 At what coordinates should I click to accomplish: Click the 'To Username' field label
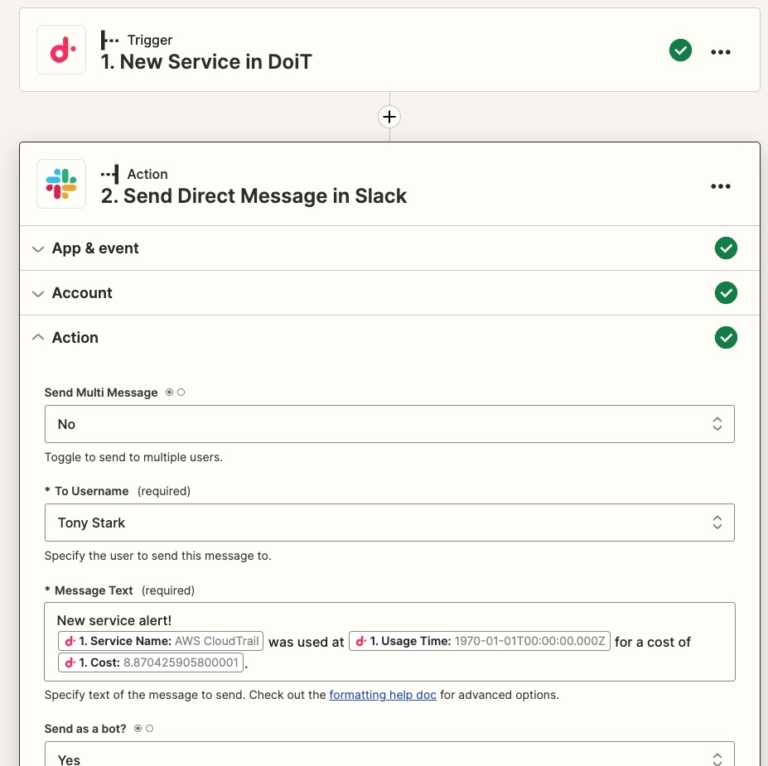92,491
